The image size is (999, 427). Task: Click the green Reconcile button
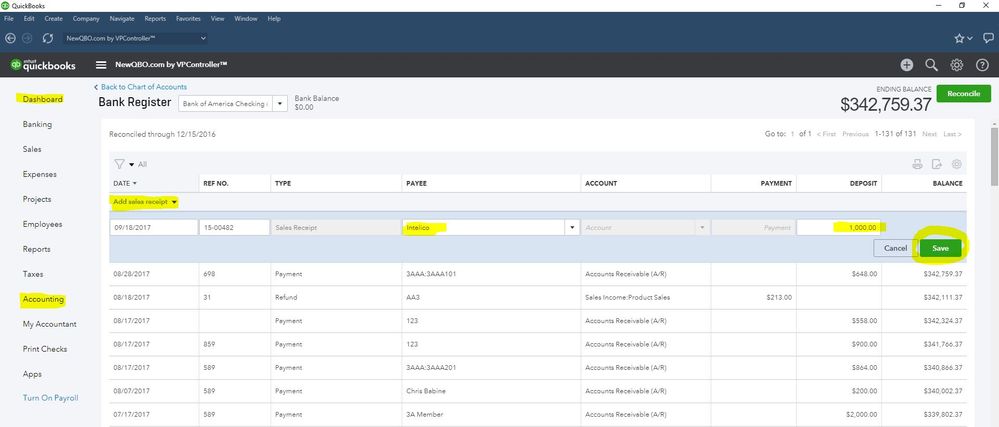click(963, 94)
